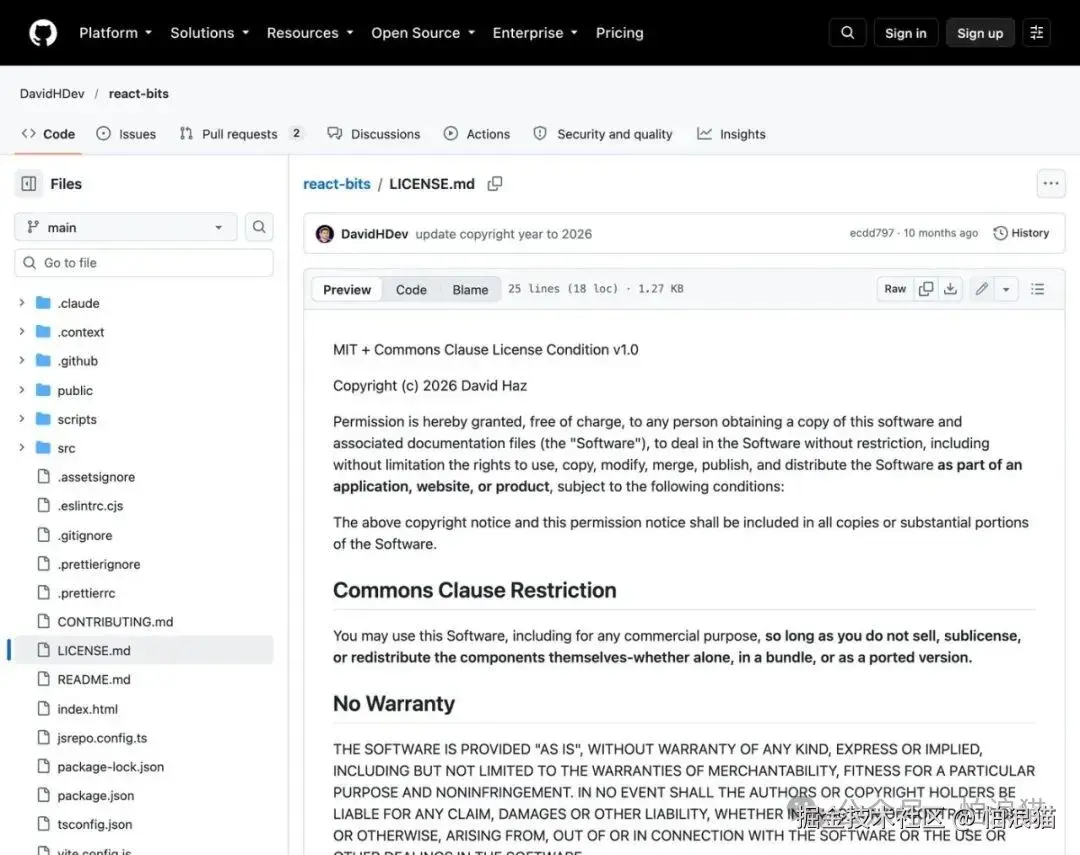Image resolution: width=1080 pixels, height=855 pixels.
Task: Open the Discussions tab
Action: coord(374,134)
